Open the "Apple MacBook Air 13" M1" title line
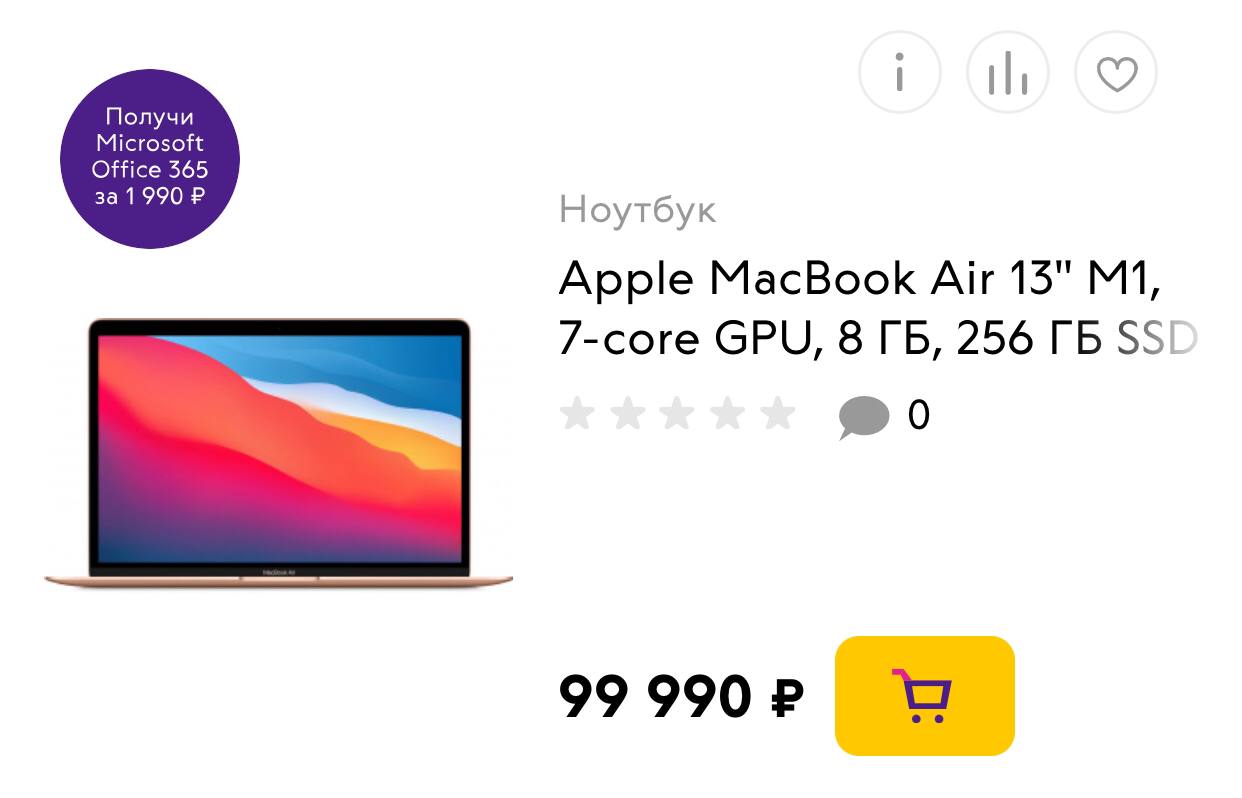The width and height of the screenshot is (1242, 798). [x=859, y=279]
